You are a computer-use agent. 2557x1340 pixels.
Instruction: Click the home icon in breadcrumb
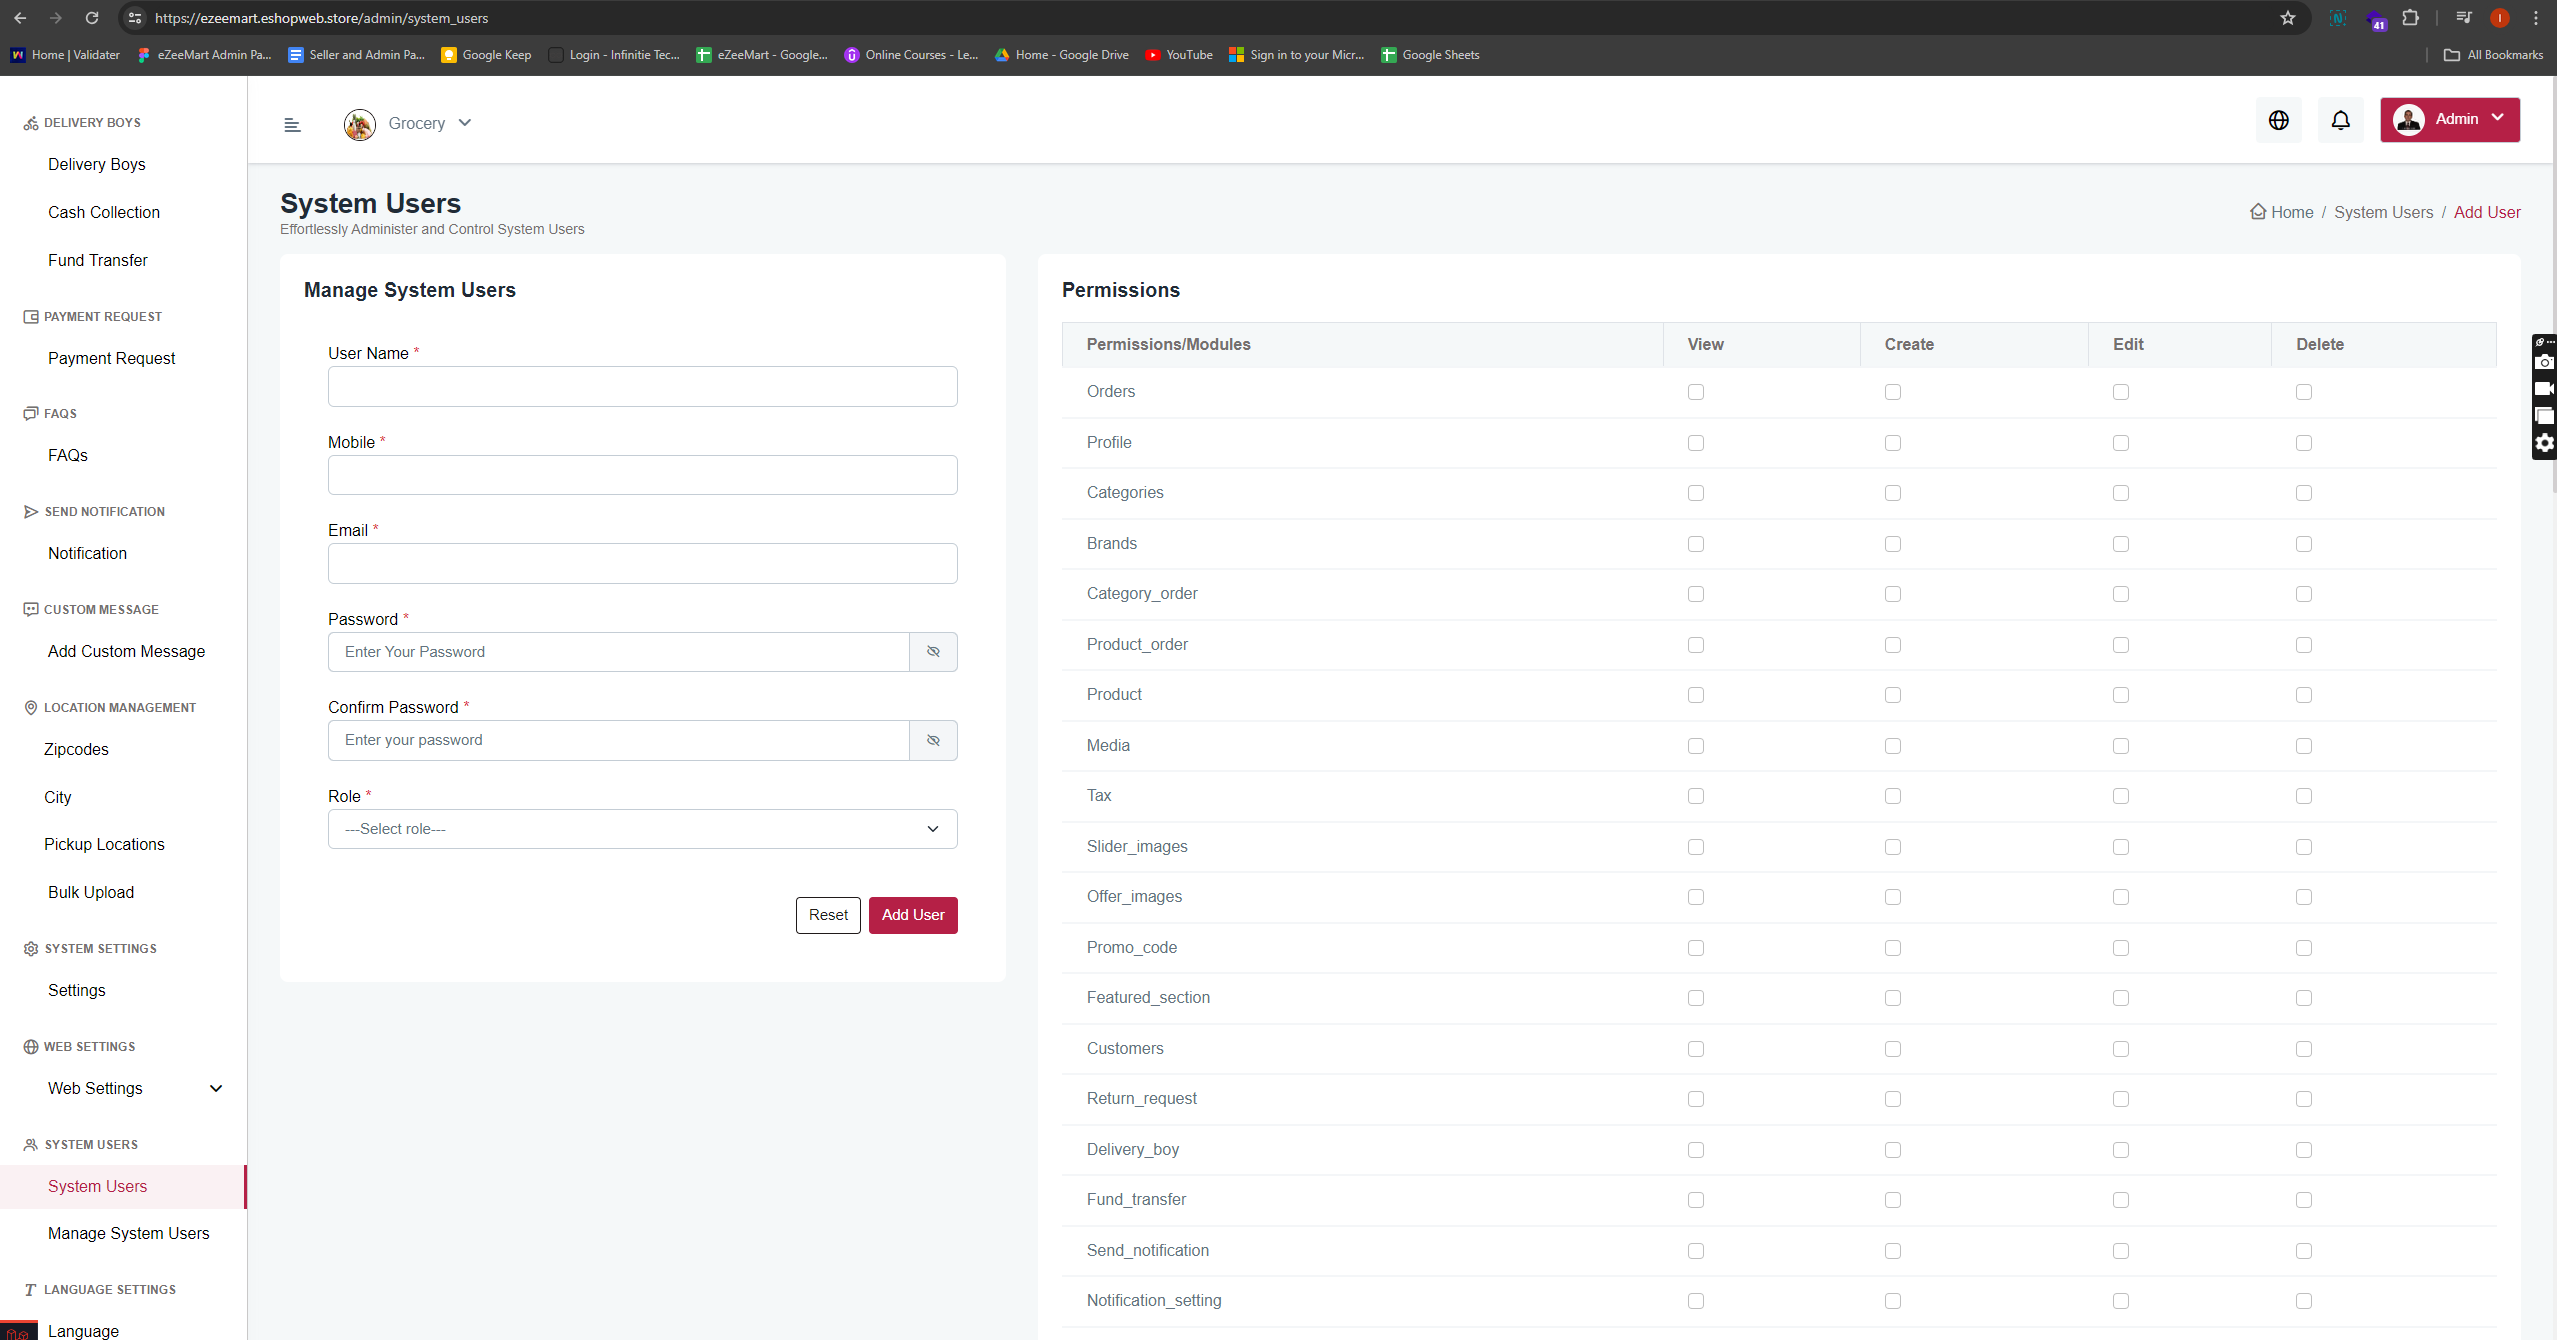[x=2258, y=212]
